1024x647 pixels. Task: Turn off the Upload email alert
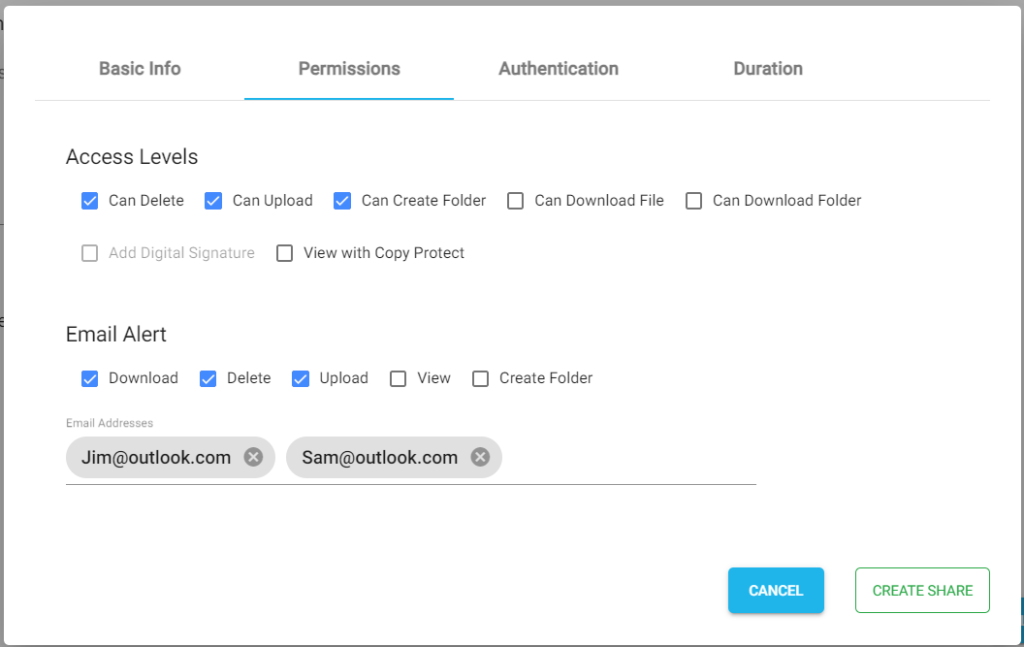301,378
